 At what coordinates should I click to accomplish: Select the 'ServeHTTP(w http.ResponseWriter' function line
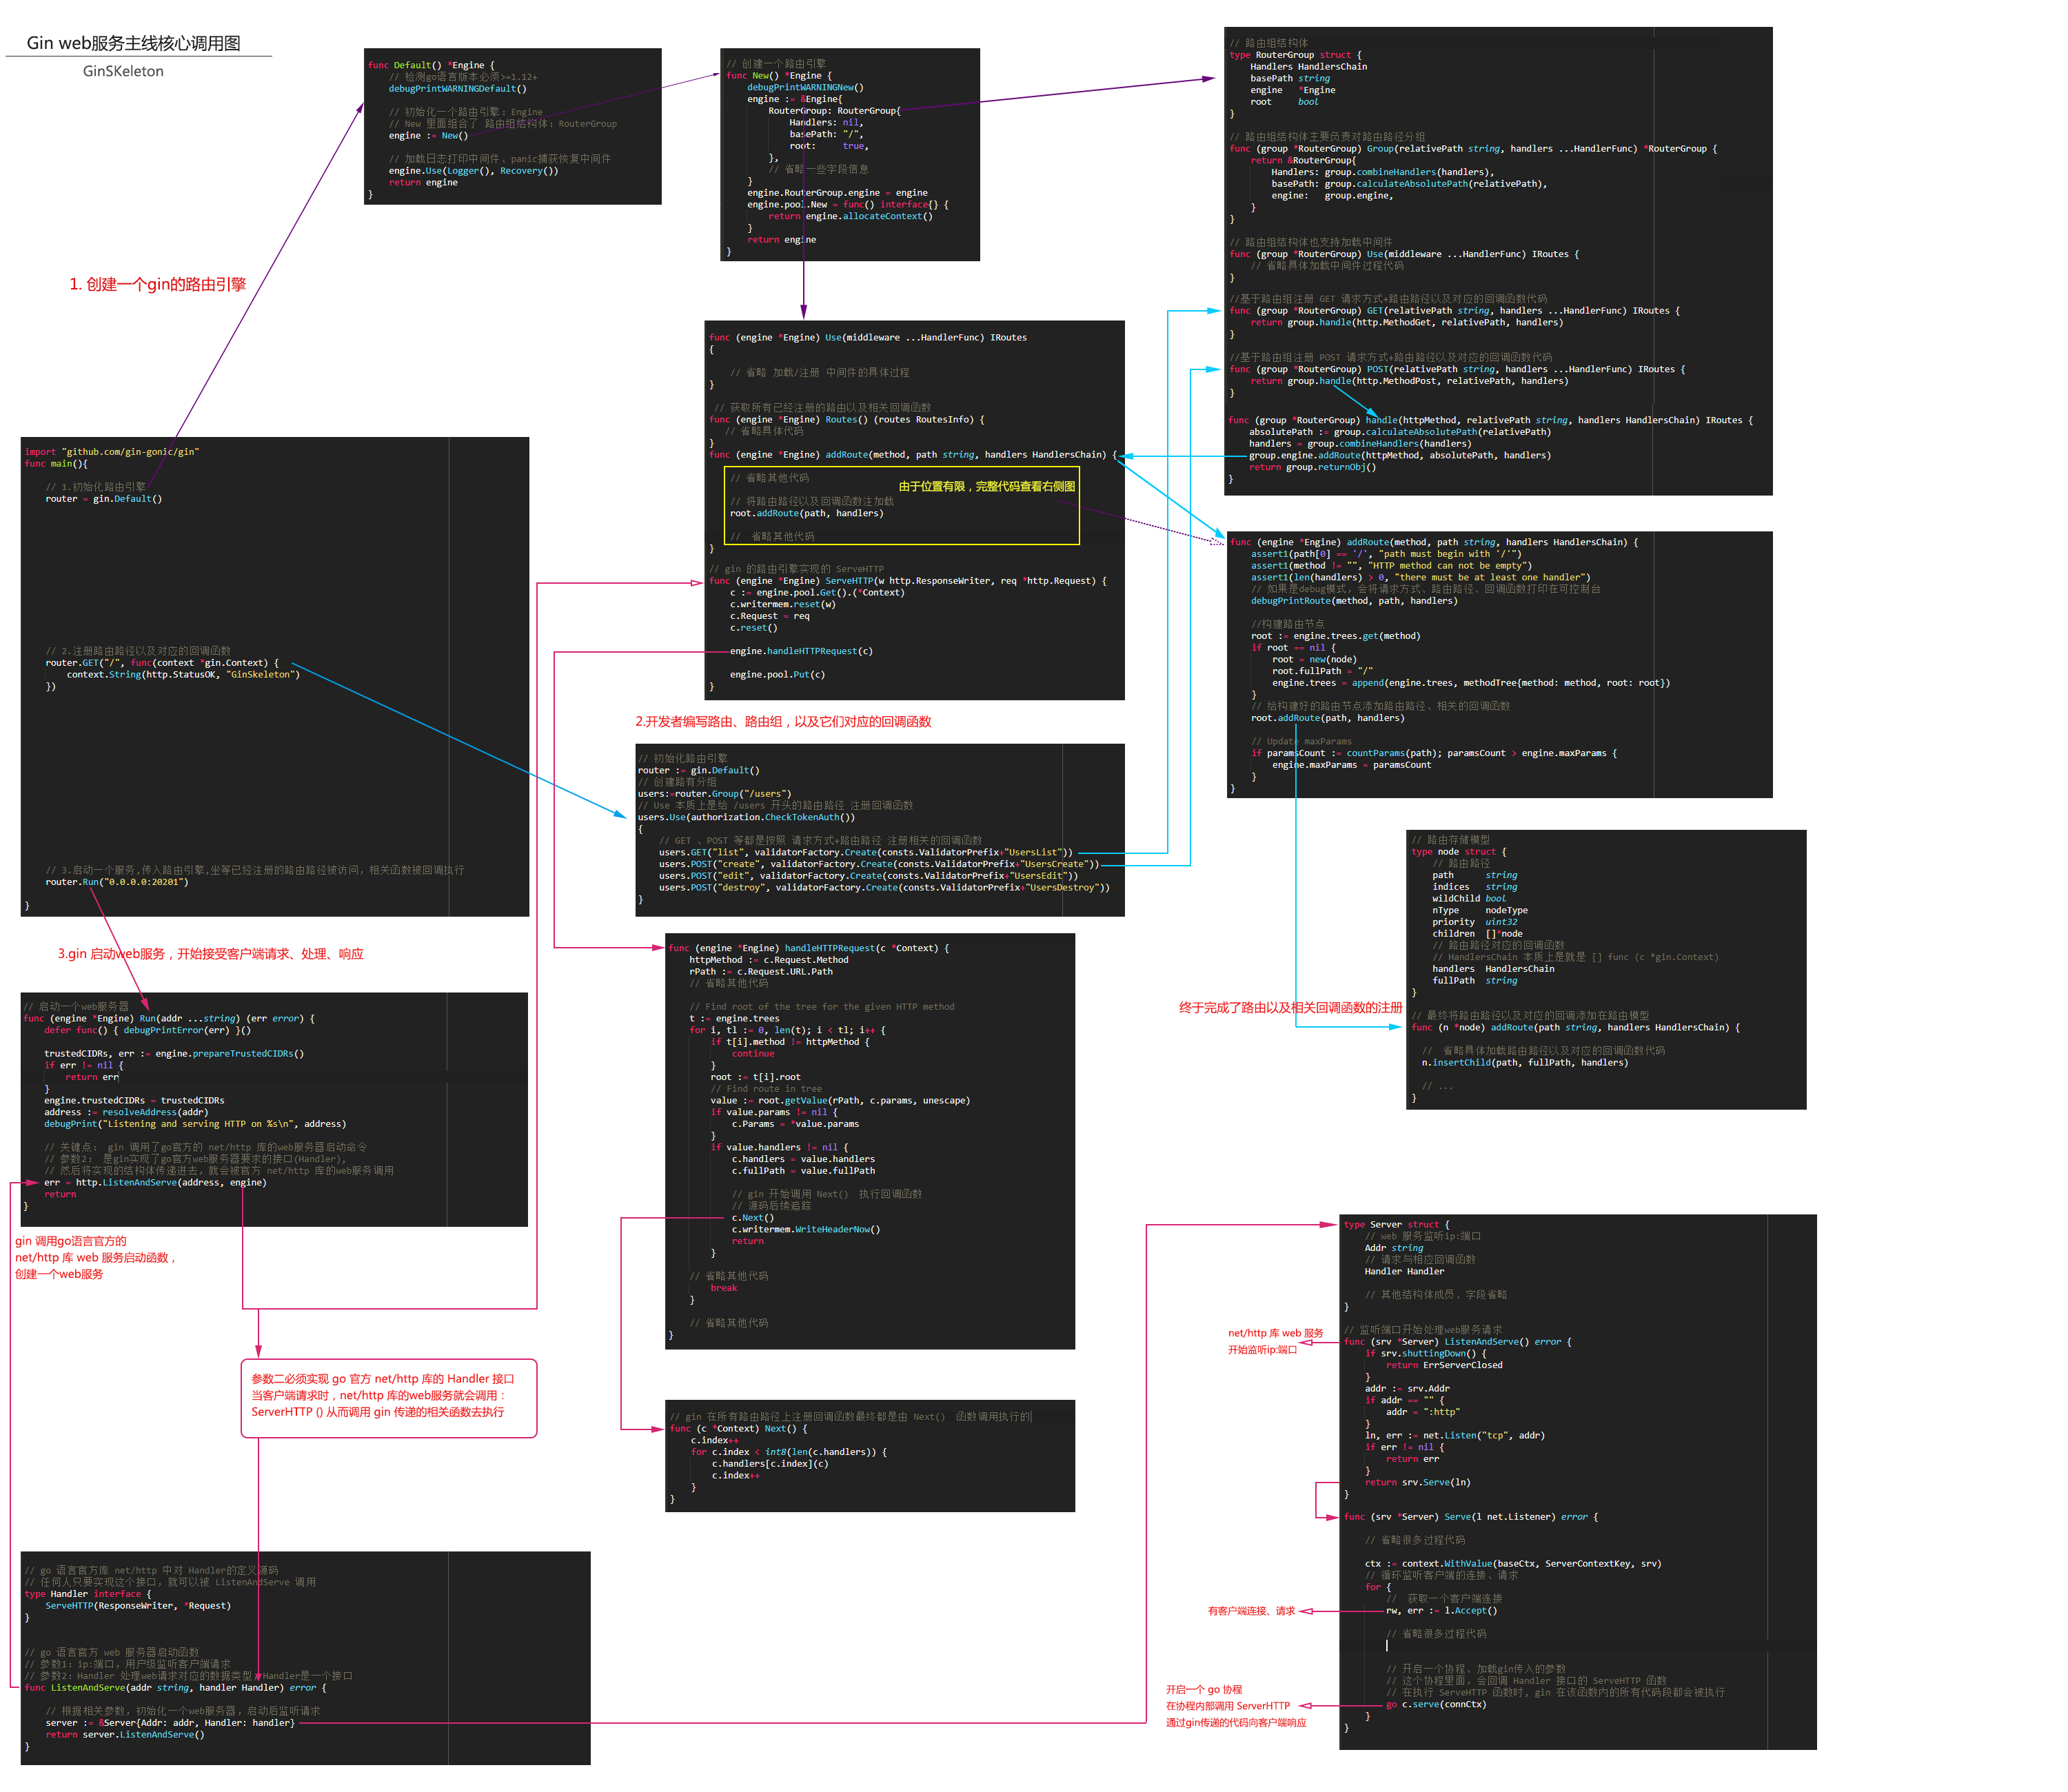pyautogui.click(x=908, y=580)
